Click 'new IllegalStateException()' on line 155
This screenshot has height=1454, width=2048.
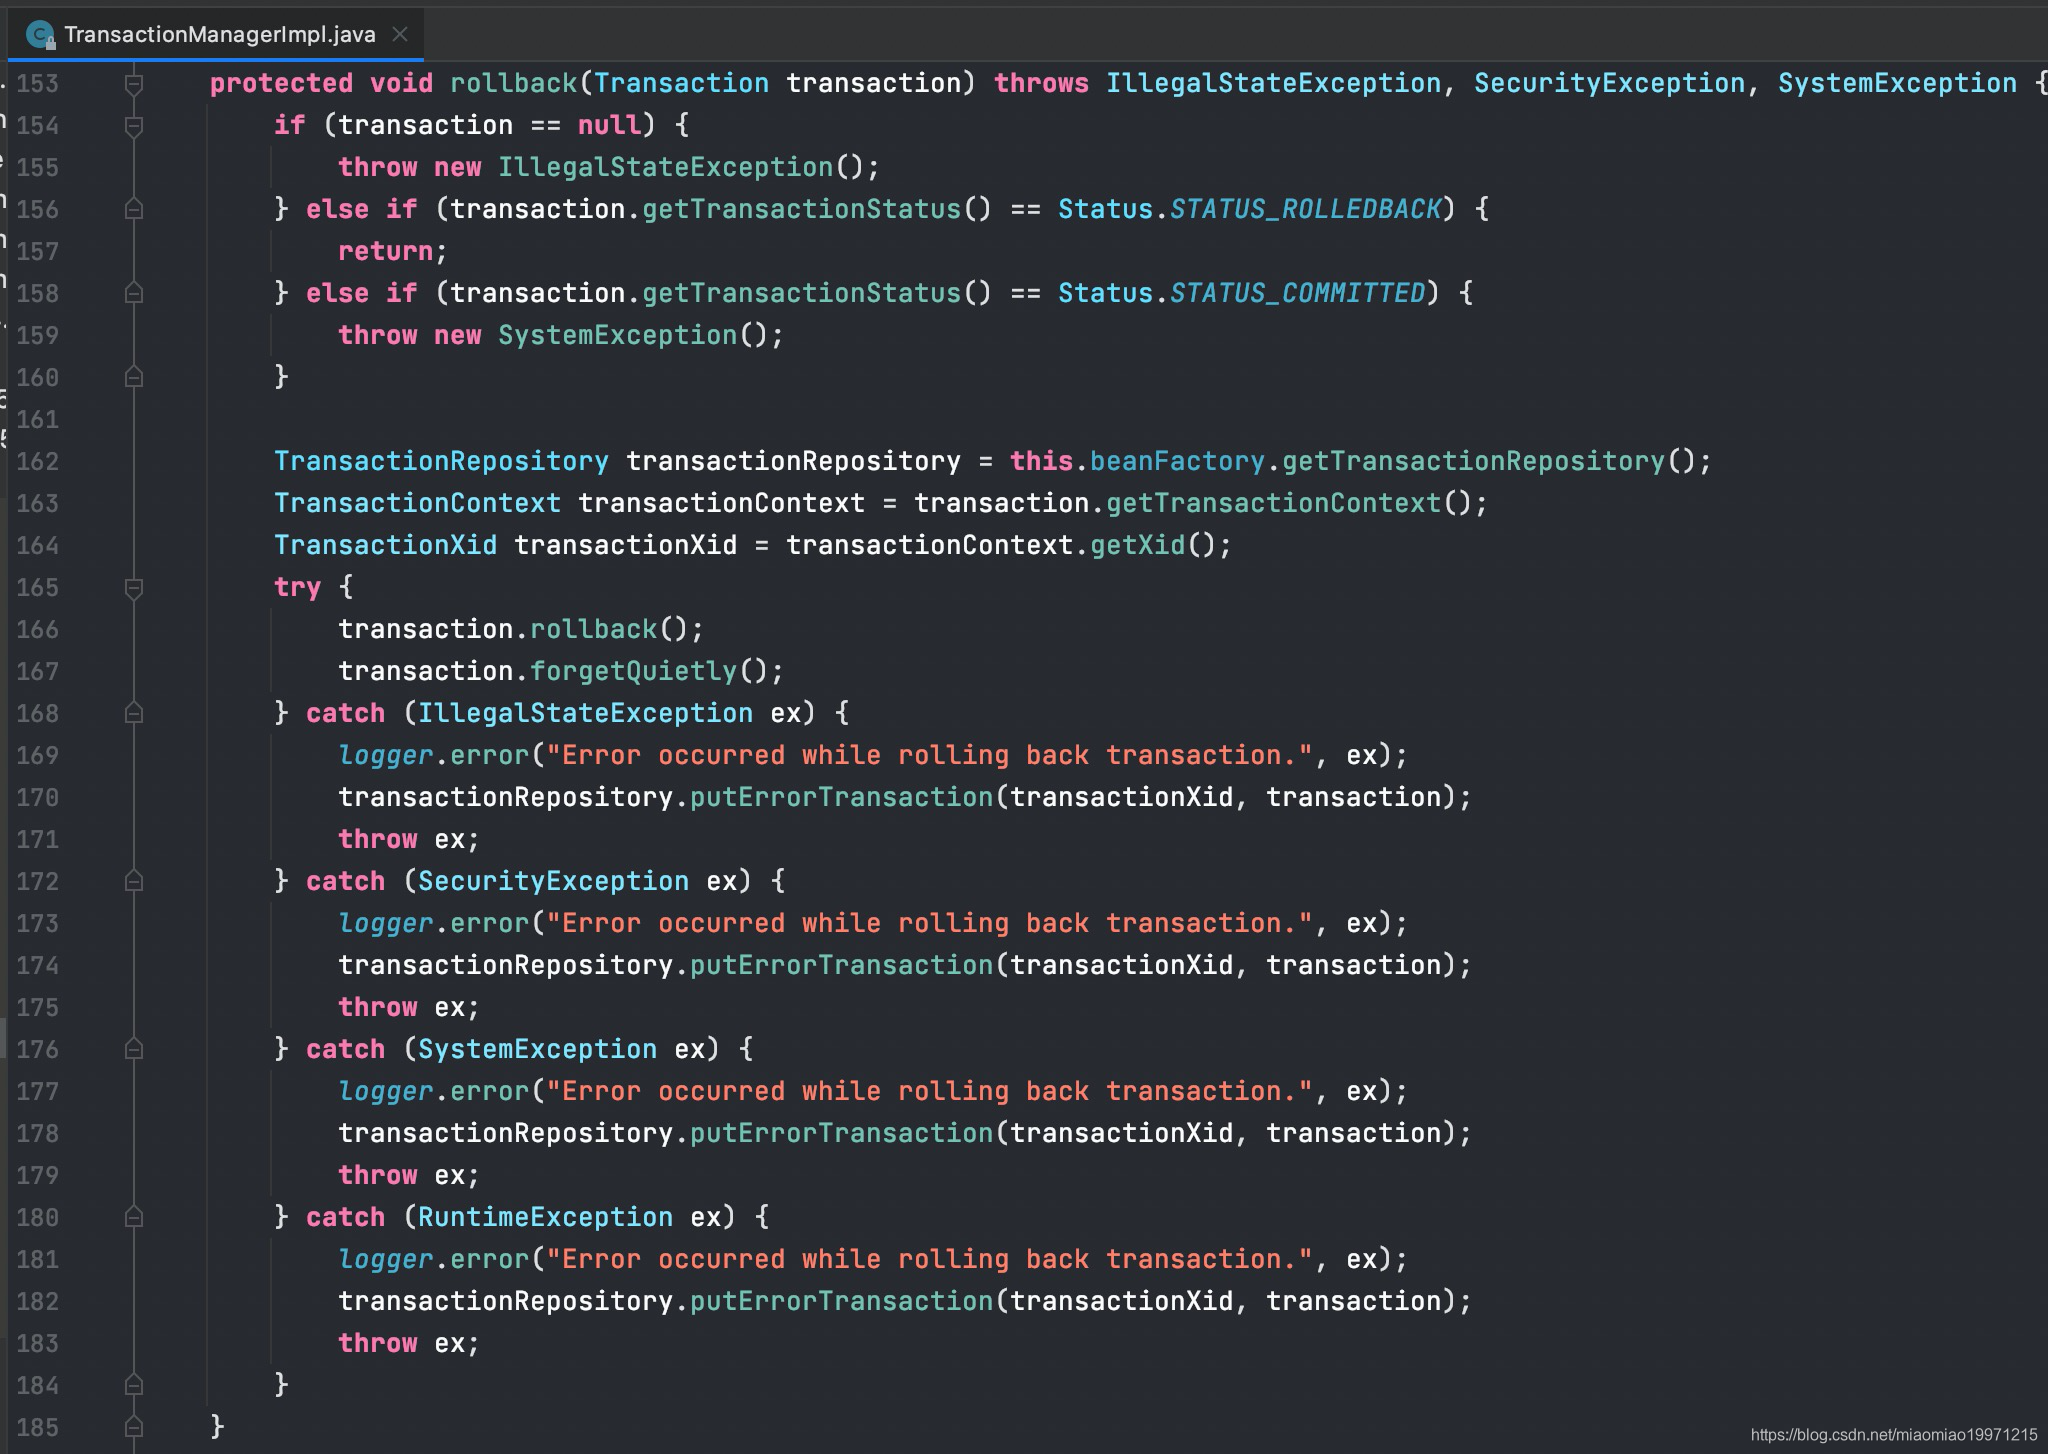[649, 167]
